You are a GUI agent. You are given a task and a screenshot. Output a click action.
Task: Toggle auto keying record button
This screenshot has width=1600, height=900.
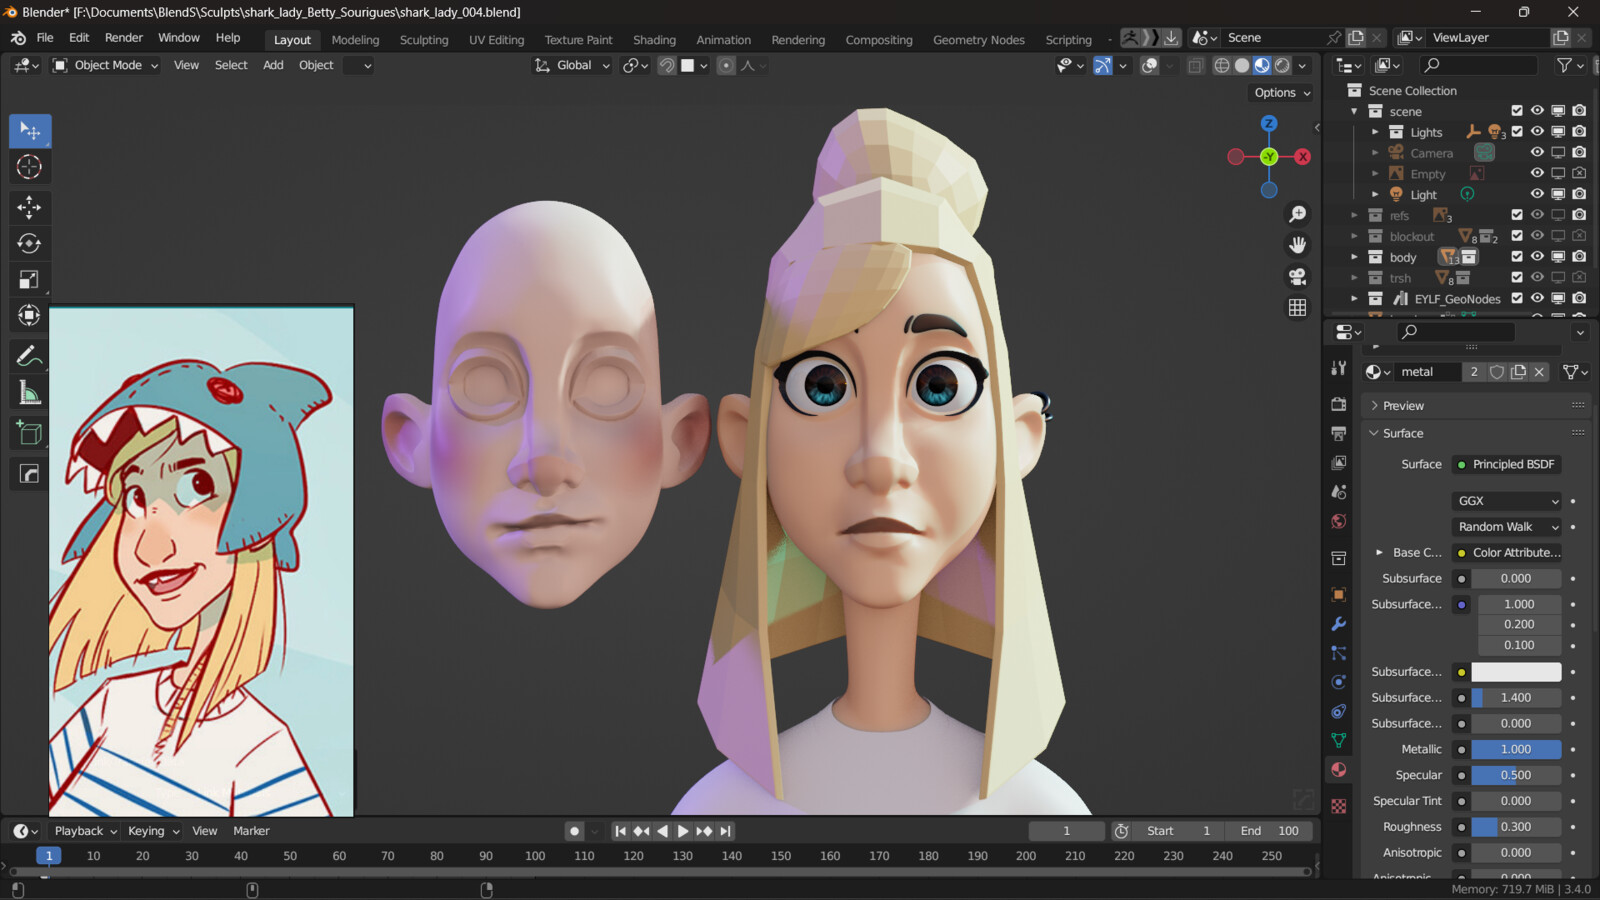pyautogui.click(x=574, y=831)
